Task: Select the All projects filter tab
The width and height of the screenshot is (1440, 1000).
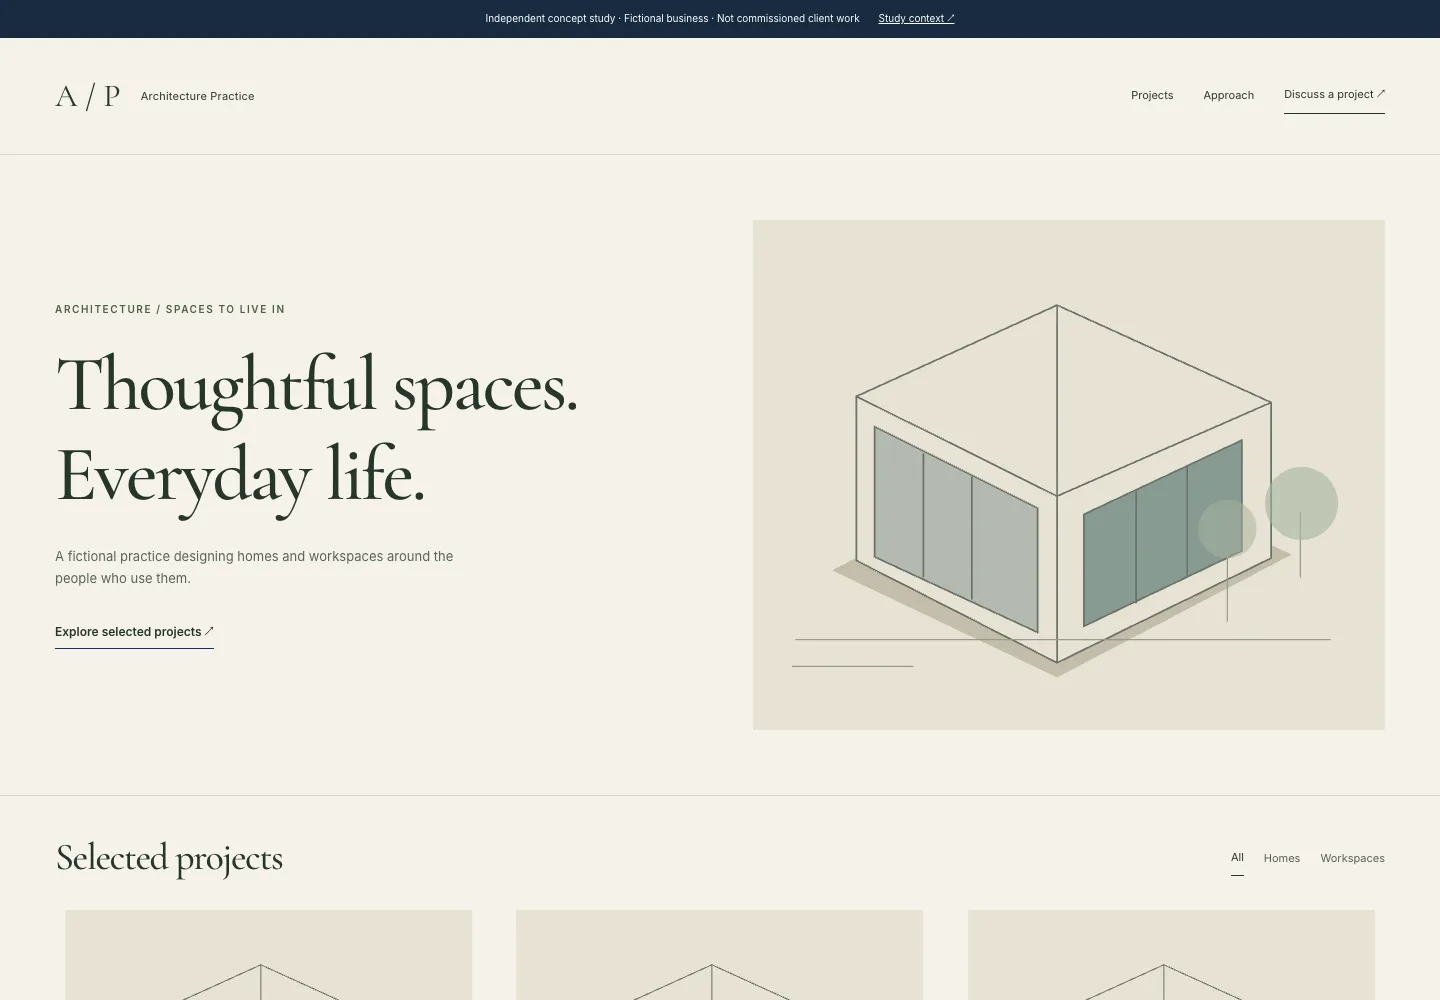Action: point(1237,858)
